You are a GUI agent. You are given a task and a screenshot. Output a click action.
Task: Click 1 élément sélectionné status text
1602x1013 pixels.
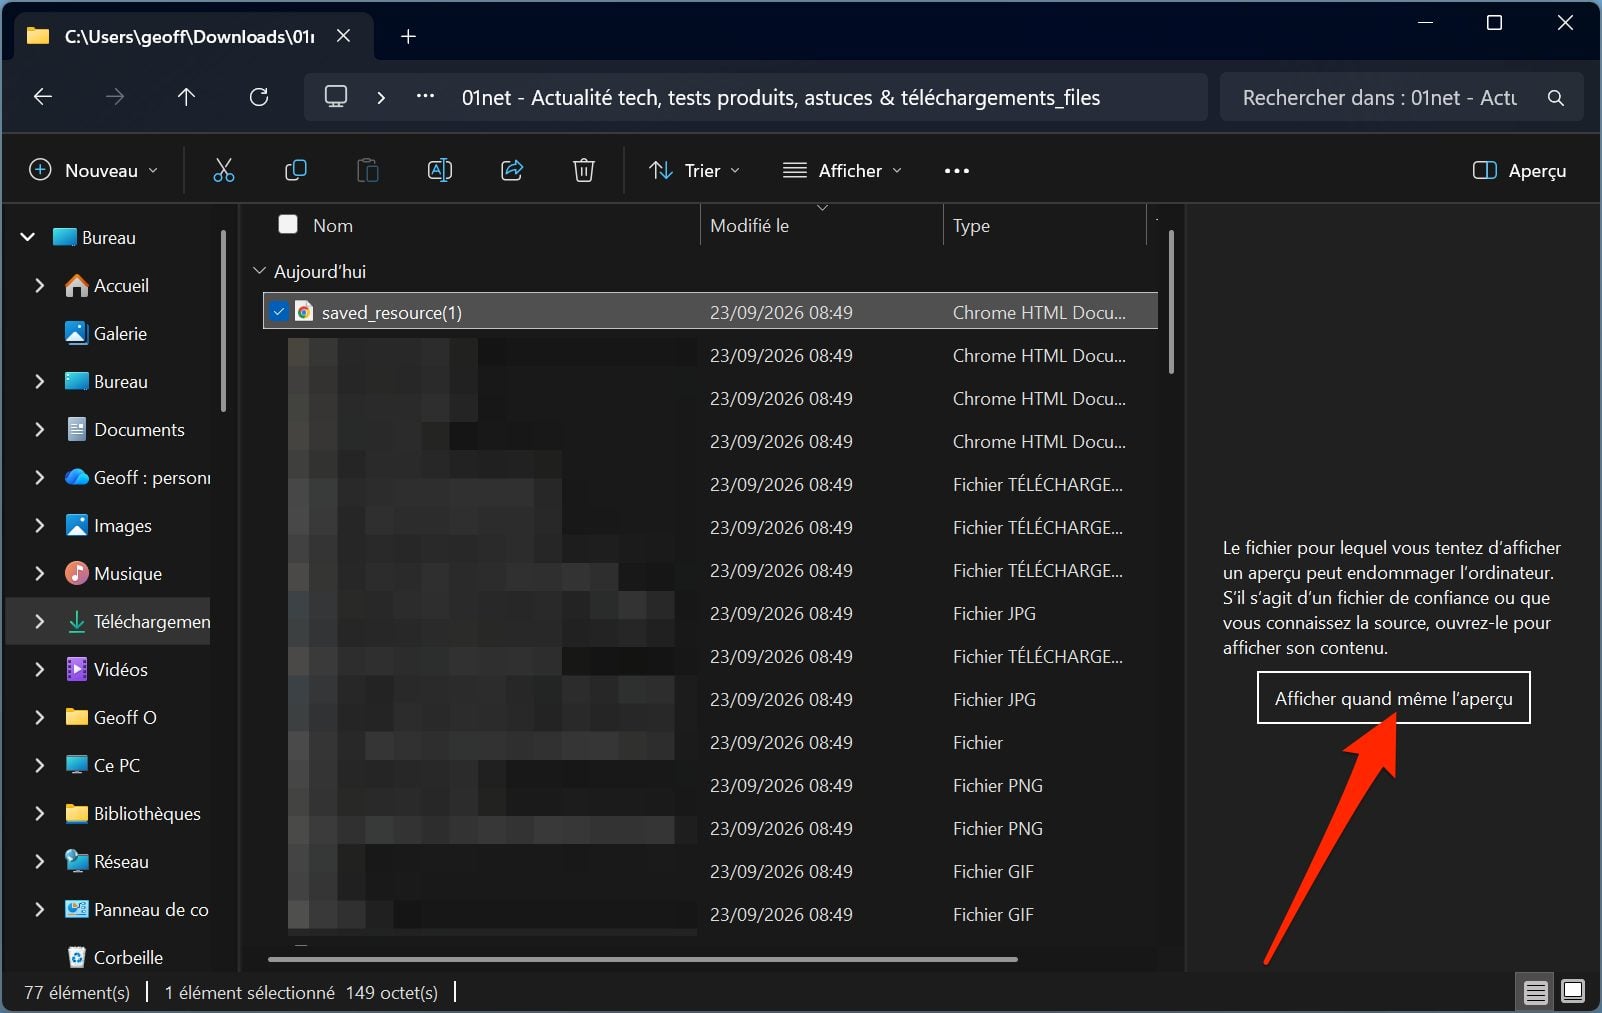point(249,992)
